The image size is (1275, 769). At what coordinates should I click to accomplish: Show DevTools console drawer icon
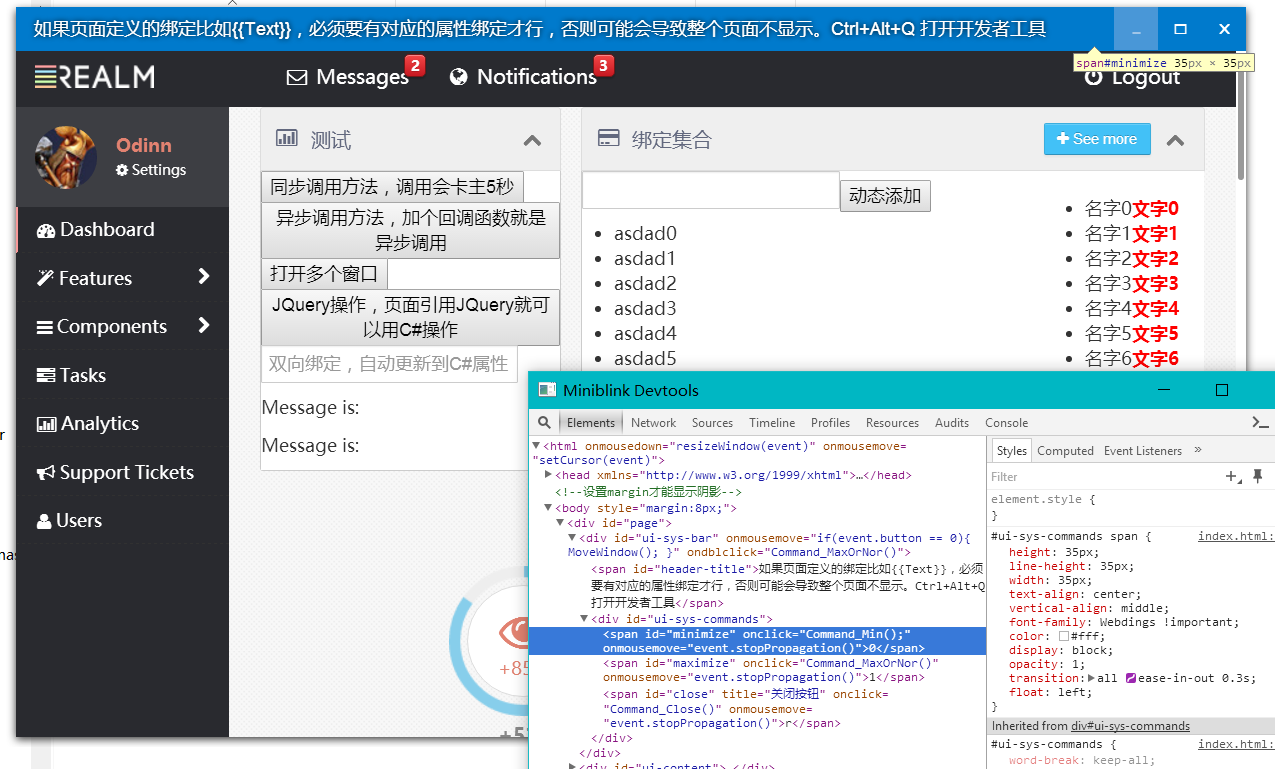pos(1260,423)
